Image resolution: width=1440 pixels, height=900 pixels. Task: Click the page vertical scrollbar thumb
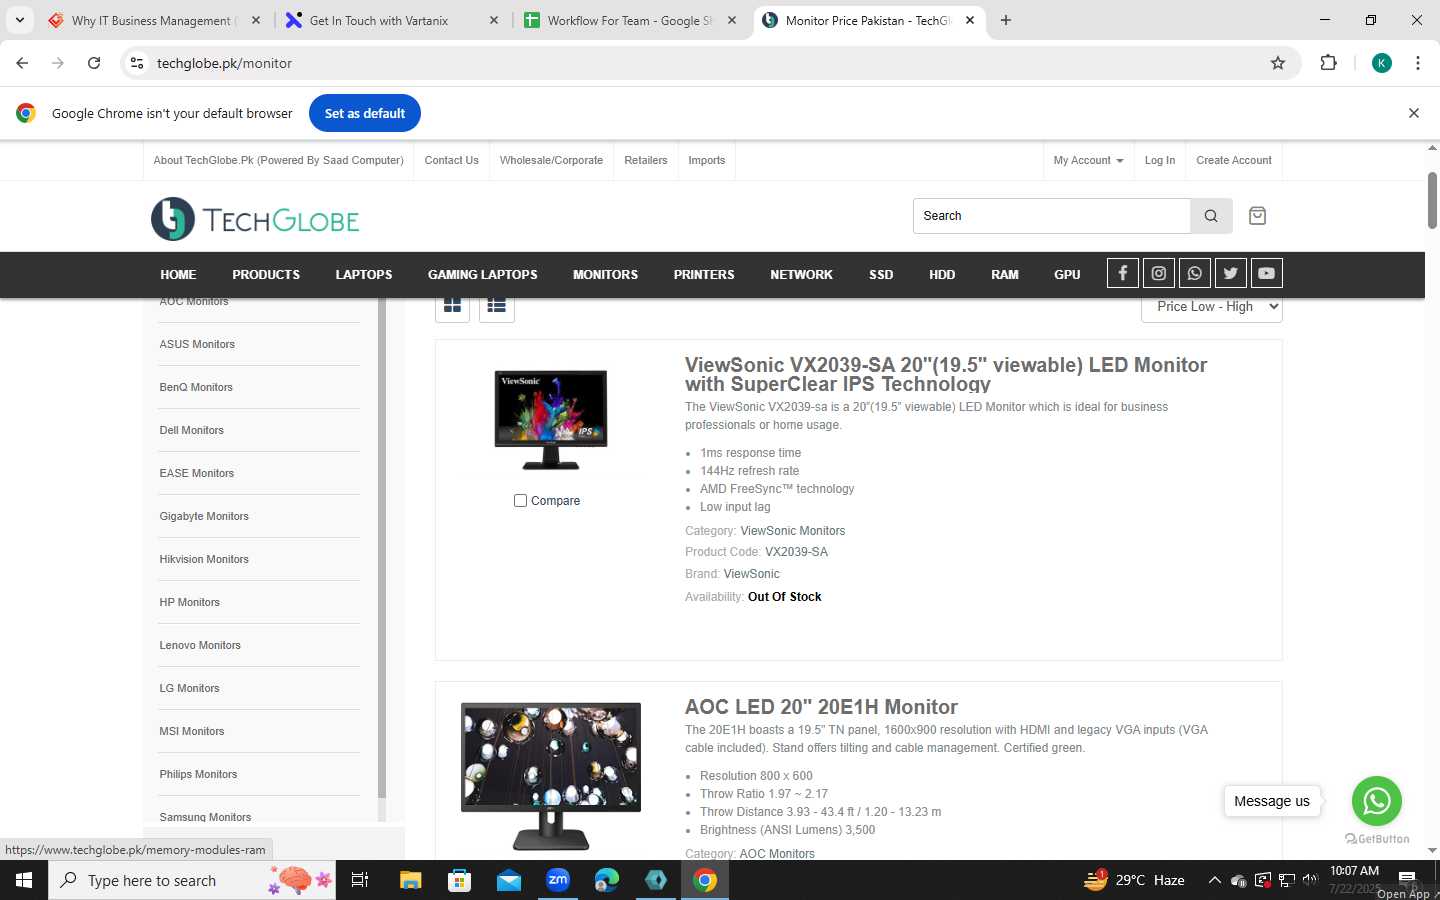[1432, 200]
